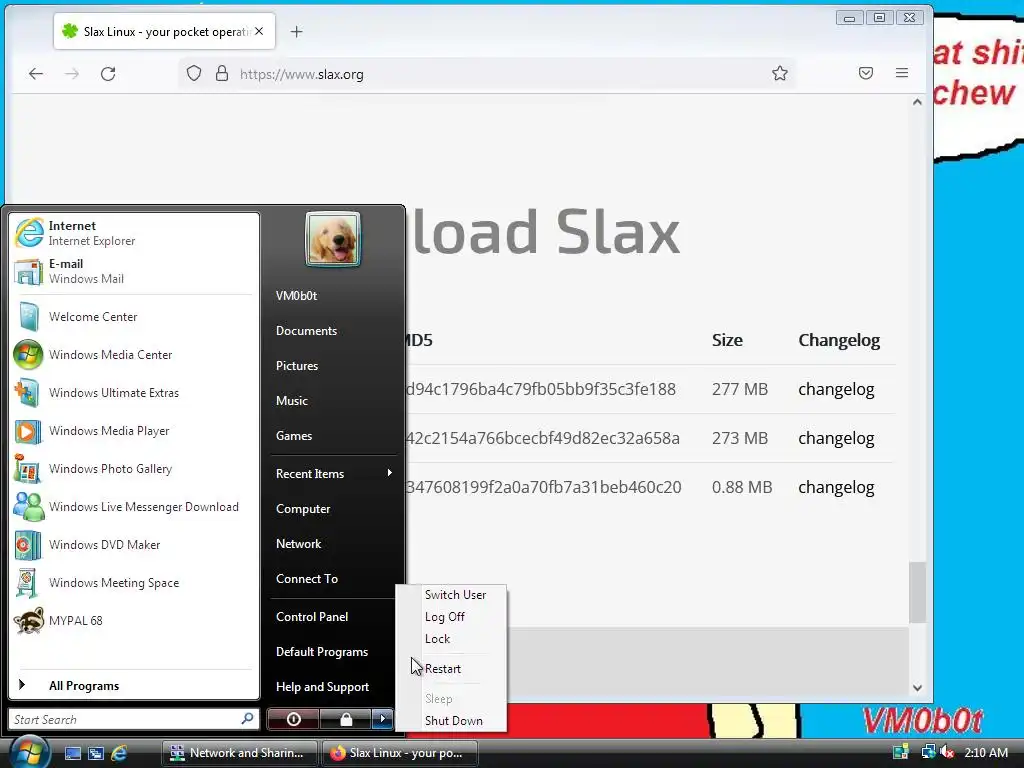Click the power button in Start menu
This screenshot has height=768, width=1024.
[x=293, y=719]
